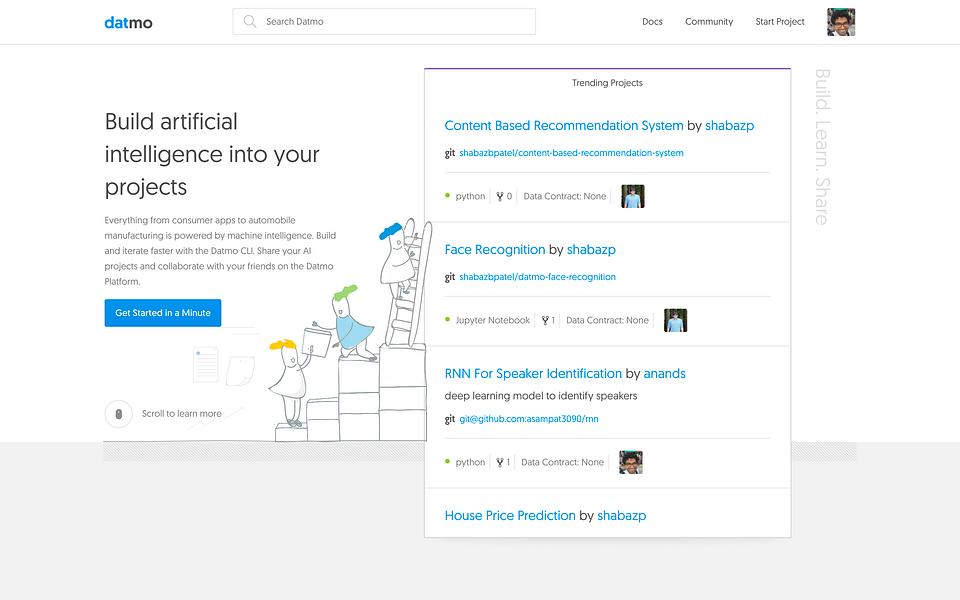
Task: Click fork icon in Content Based Recommendation row
Action: [x=500, y=197]
